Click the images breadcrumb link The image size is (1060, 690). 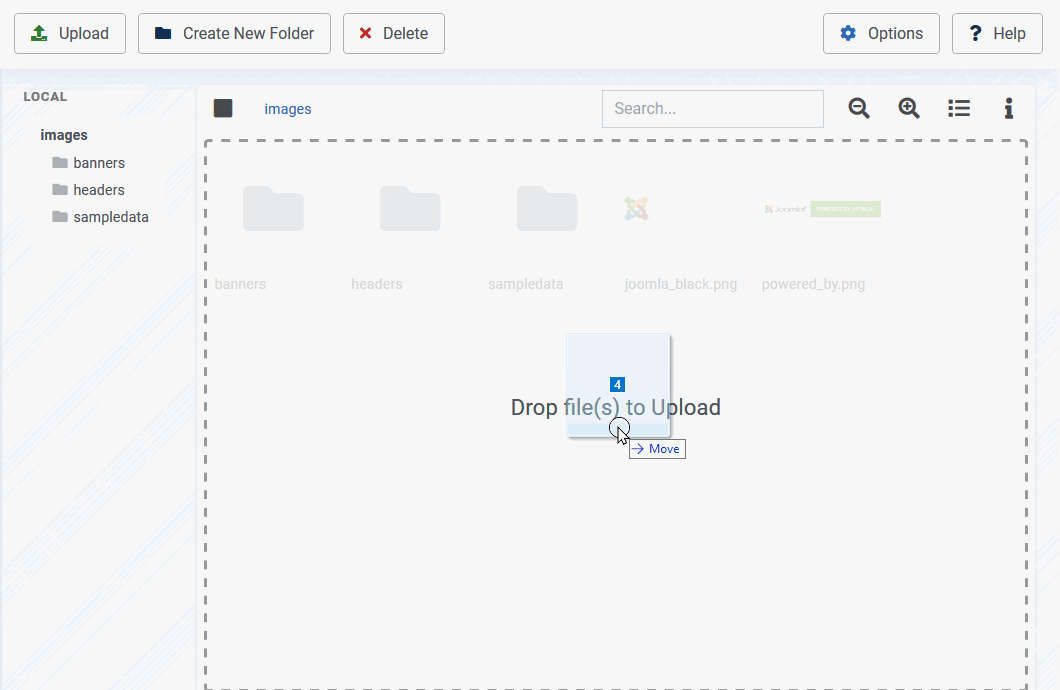coord(288,109)
